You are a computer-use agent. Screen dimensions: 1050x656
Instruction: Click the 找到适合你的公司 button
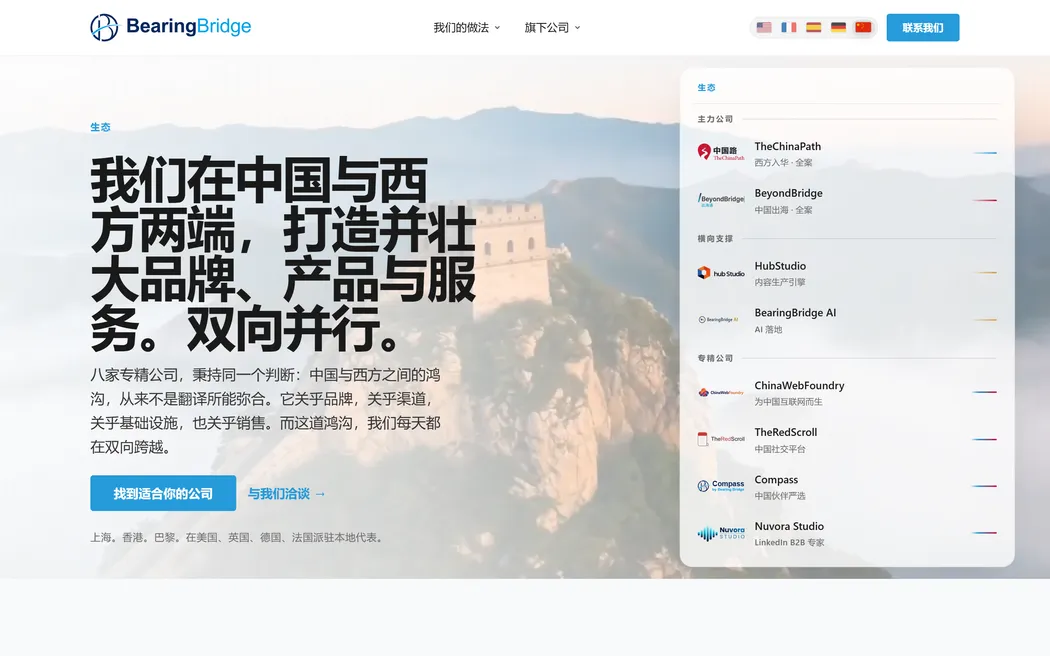tap(163, 493)
